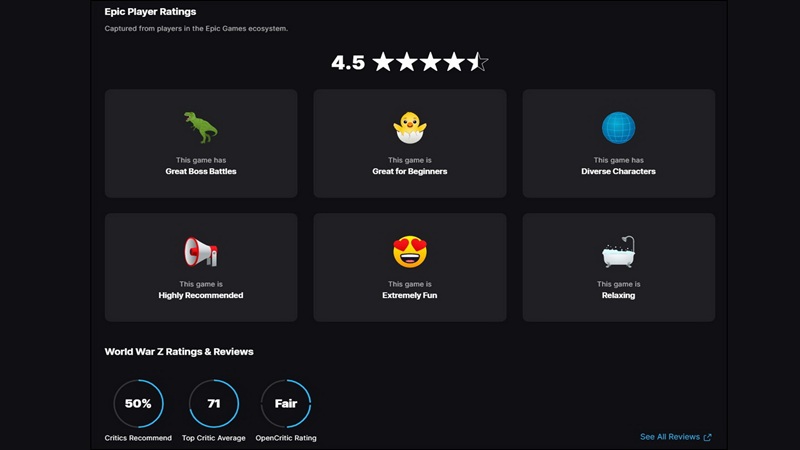Click the Highly Recommended label
This screenshot has height=450, width=800.
201,295
